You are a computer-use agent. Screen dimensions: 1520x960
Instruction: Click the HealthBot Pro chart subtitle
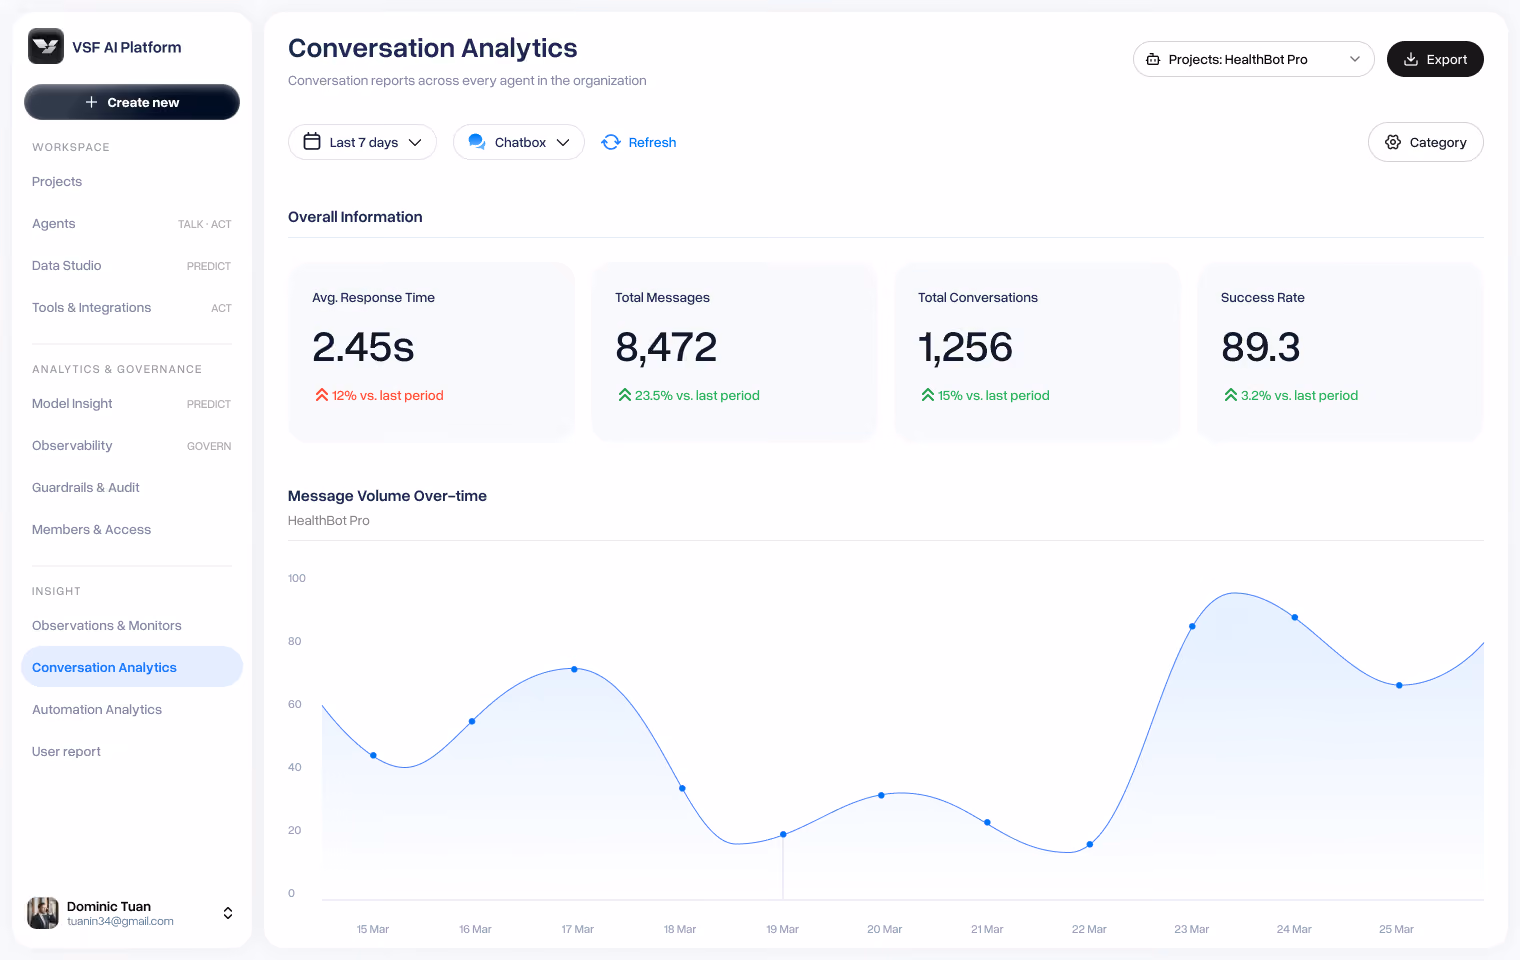pyautogui.click(x=329, y=521)
